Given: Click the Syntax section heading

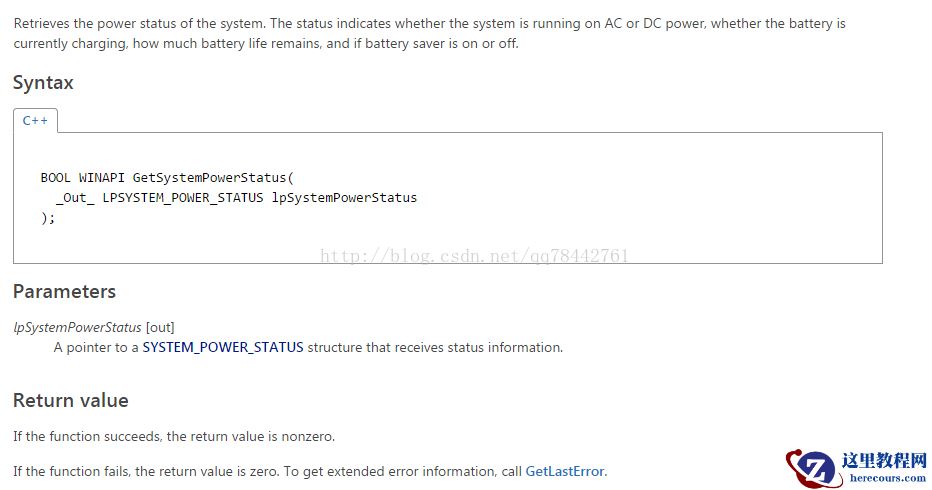Looking at the screenshot, I should click(43, 83).
